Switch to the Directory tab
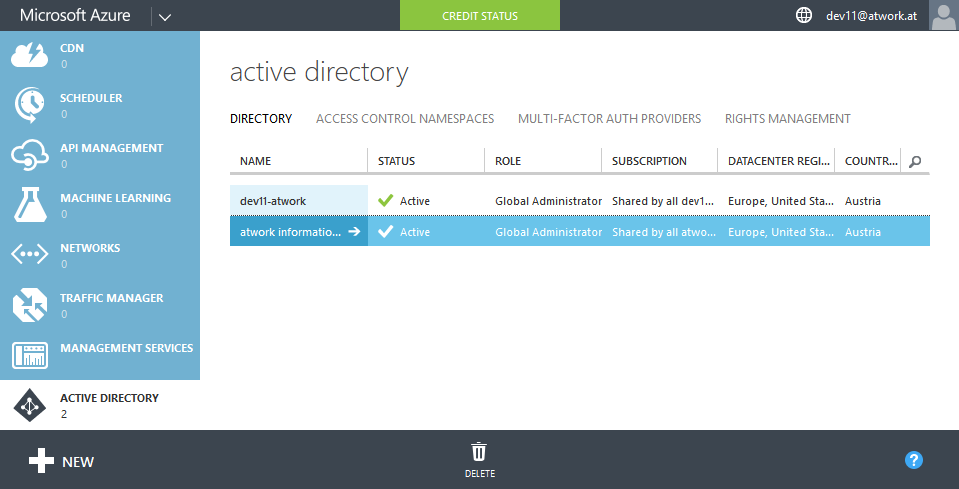This screenshot has height=489, width=959. pyautogui.click(x=261, y=119)
